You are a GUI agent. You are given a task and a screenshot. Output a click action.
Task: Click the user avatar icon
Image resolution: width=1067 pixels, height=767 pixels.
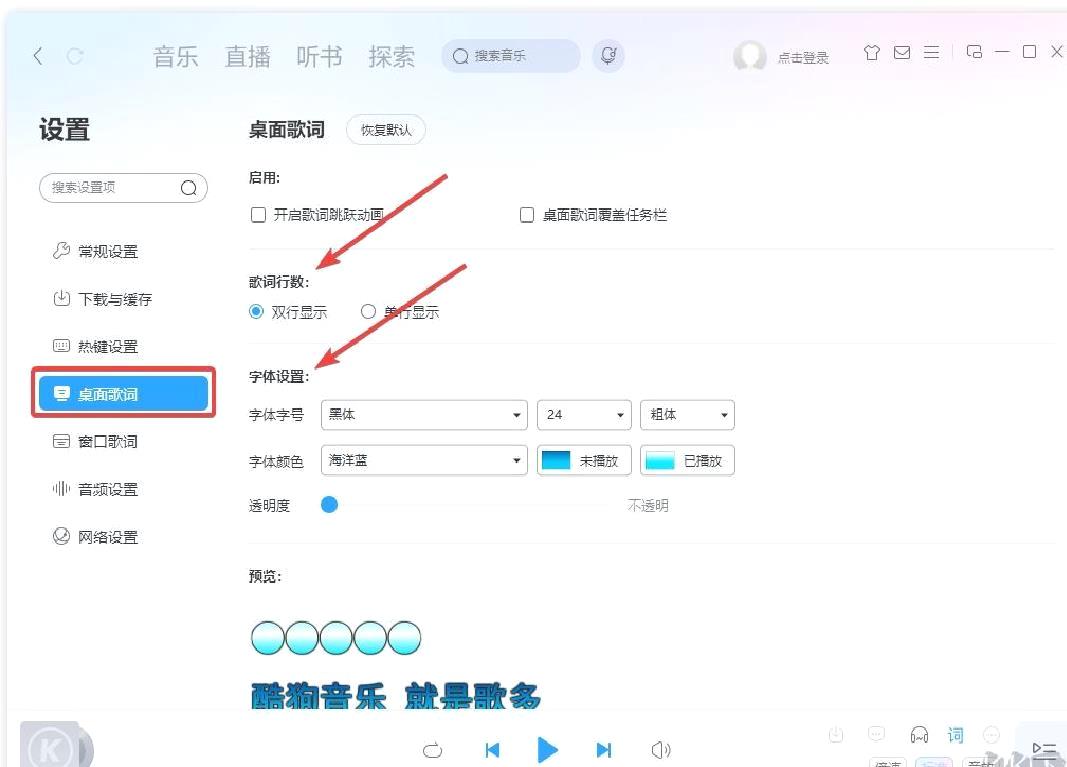(x=749, y=56)
